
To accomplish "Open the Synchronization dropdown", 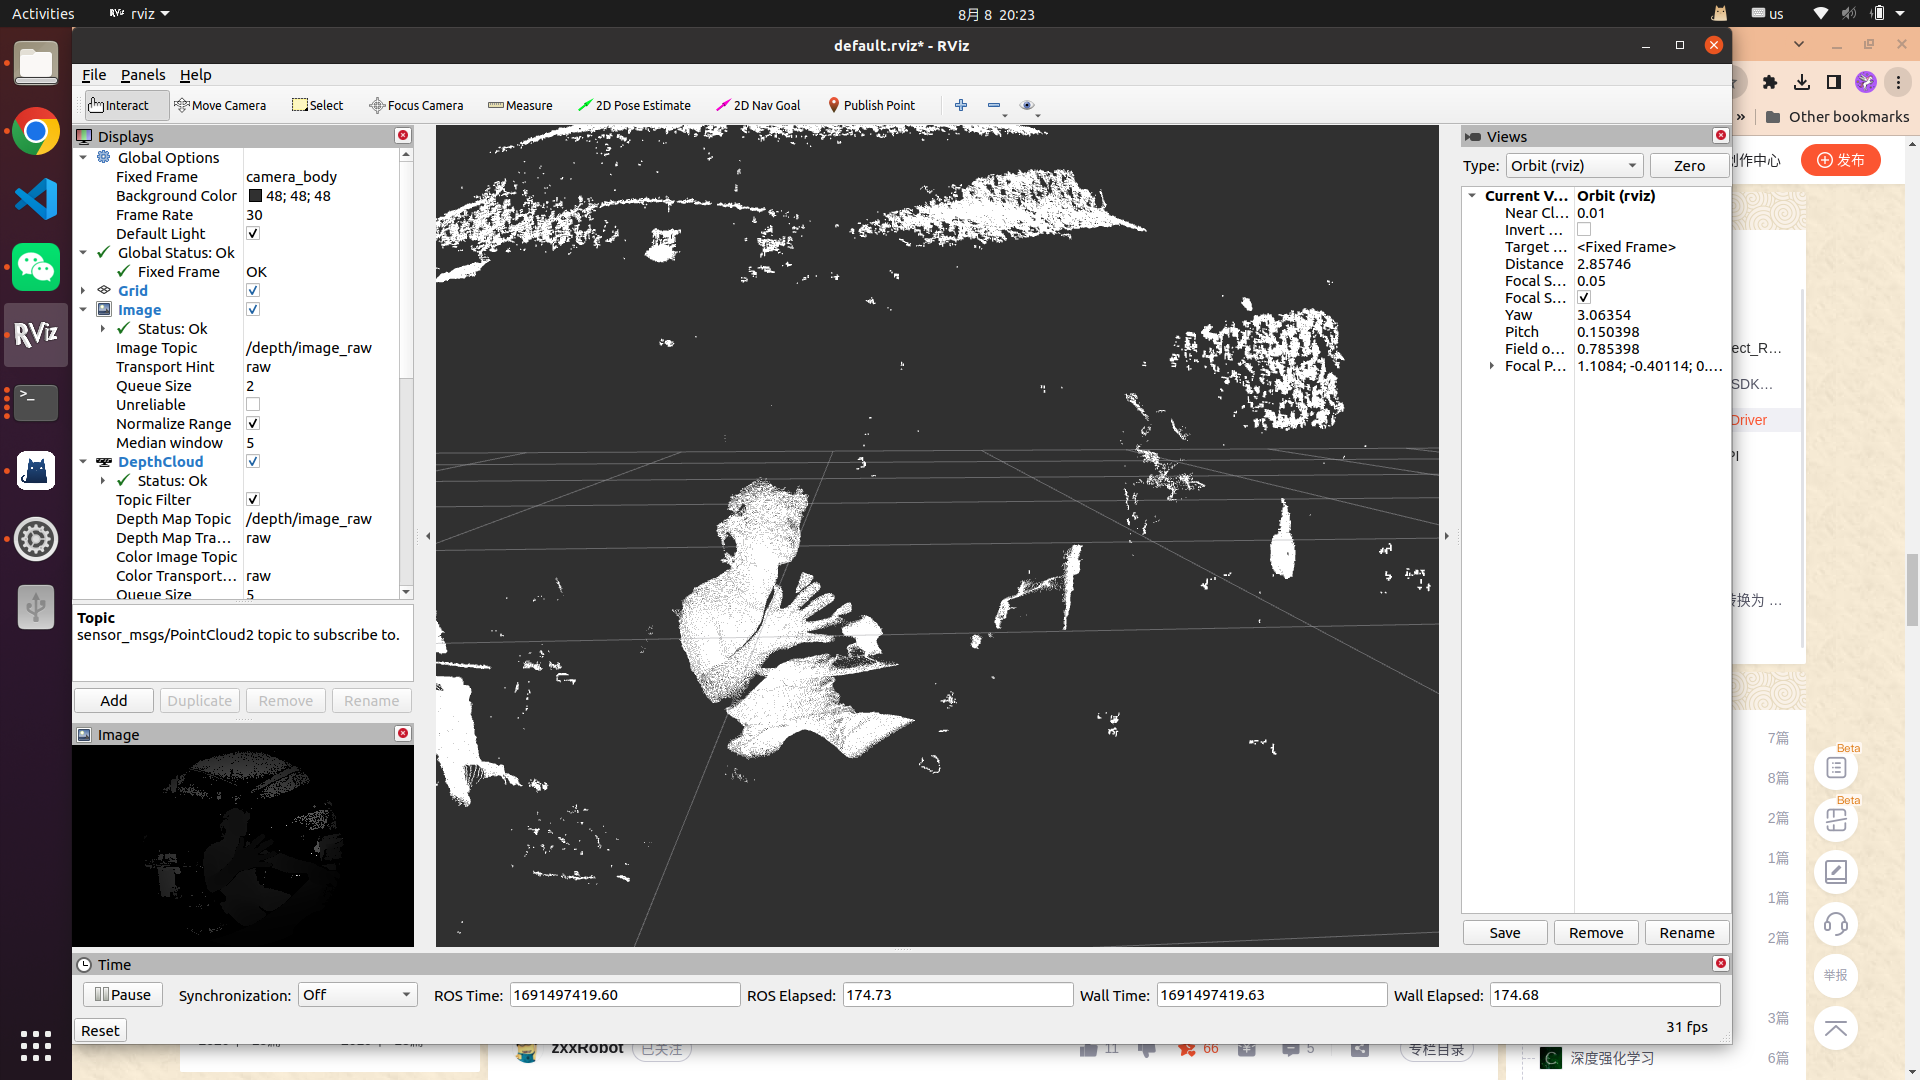I will tap(357, 995).
